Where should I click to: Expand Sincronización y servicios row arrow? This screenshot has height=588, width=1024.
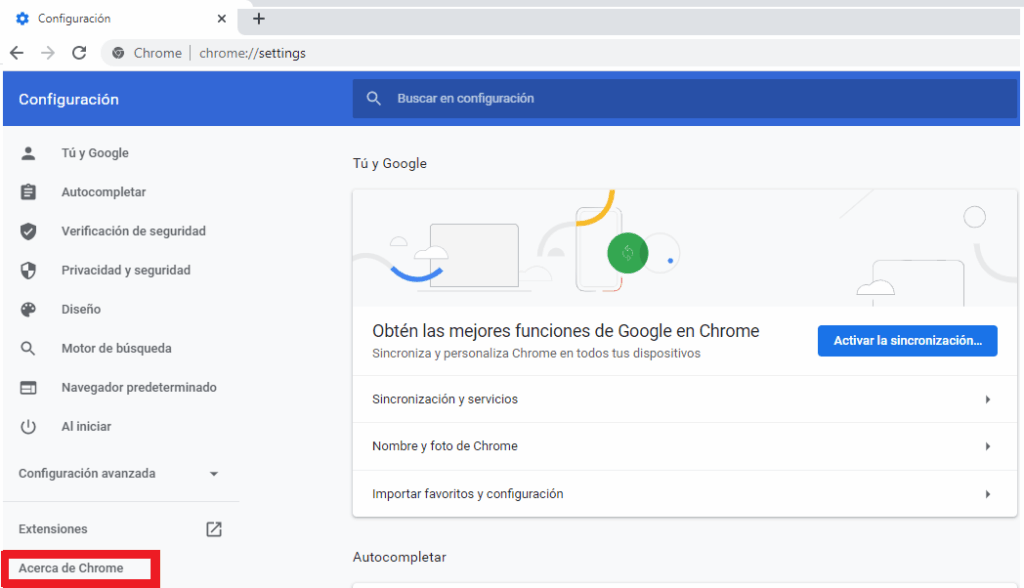987,399
